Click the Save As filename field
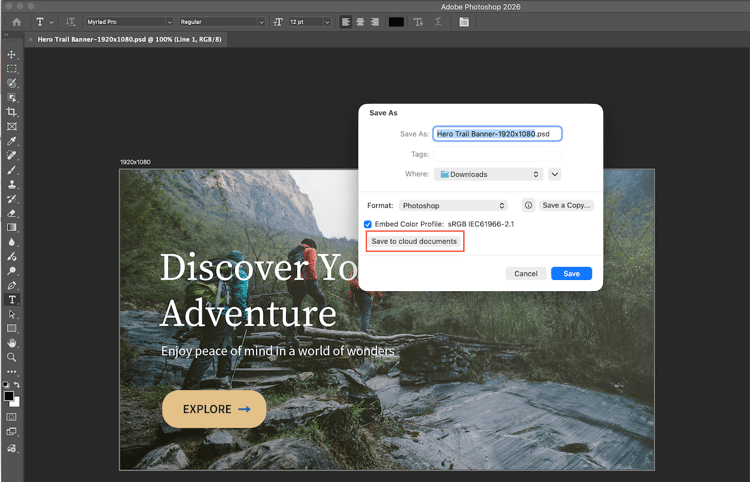This screenshot has width=750, height=482. pos(497,134)
